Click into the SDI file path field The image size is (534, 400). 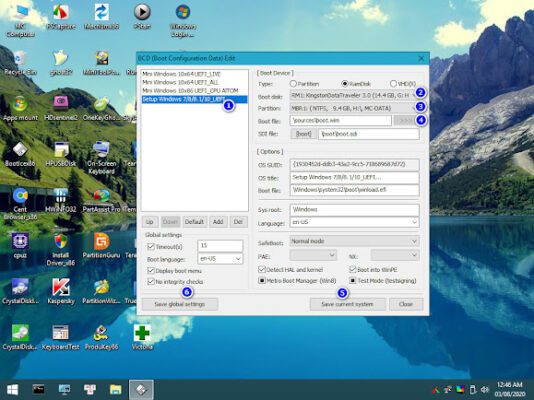[369, 134]
